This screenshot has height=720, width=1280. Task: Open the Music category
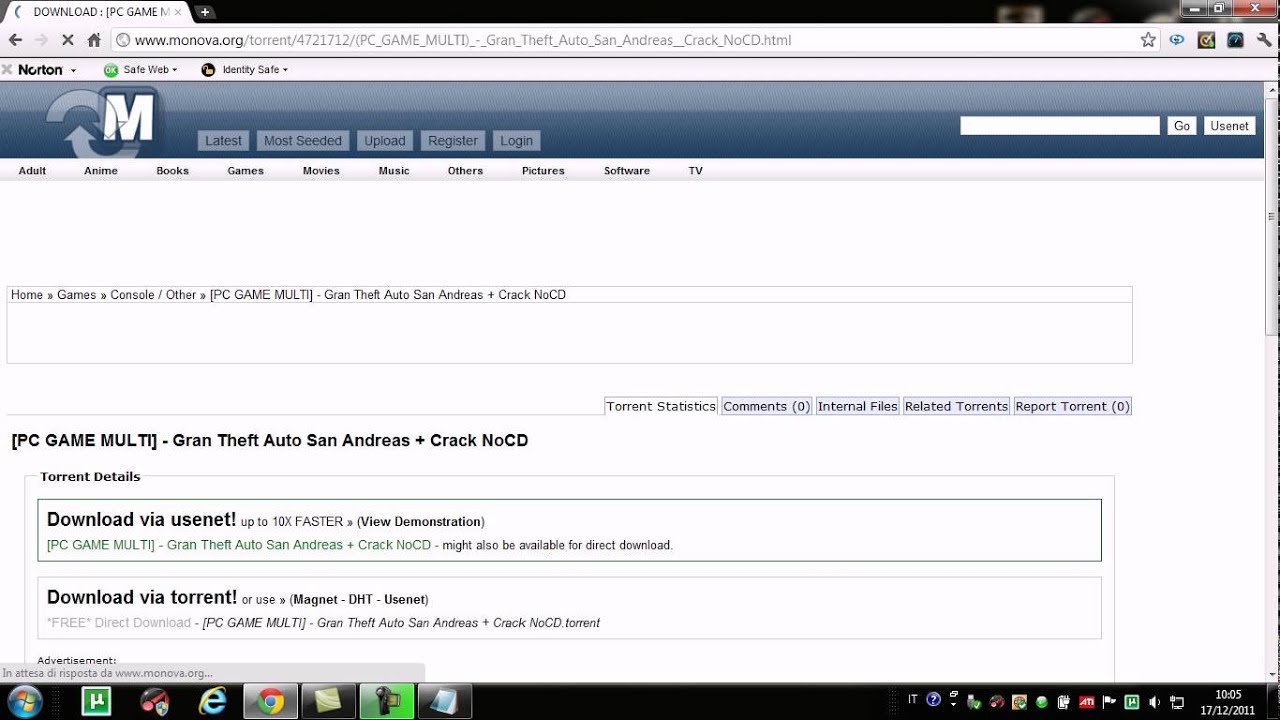tap(394, 171)
